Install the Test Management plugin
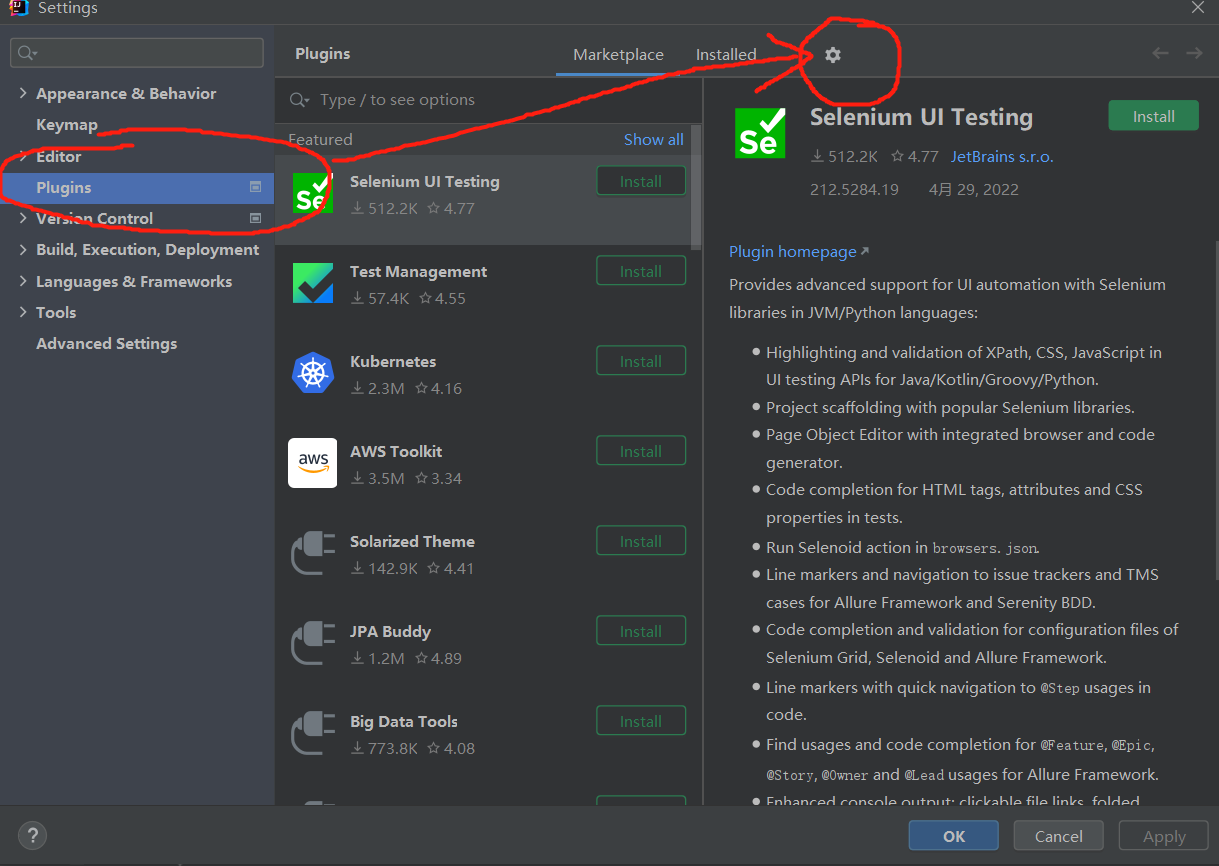This screenshot has height=866, width=1219. coord(641,271)
